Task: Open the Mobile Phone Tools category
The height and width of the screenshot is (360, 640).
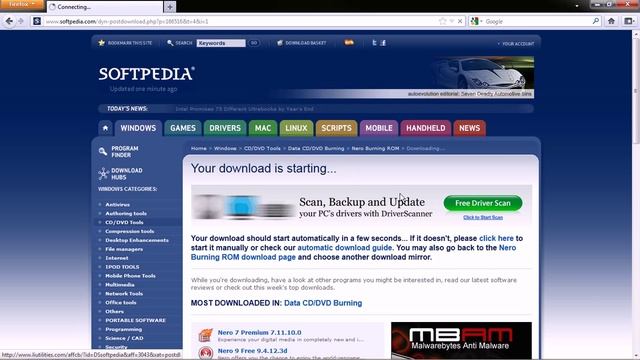Action: pyautogui.click(x=130, y=276)
